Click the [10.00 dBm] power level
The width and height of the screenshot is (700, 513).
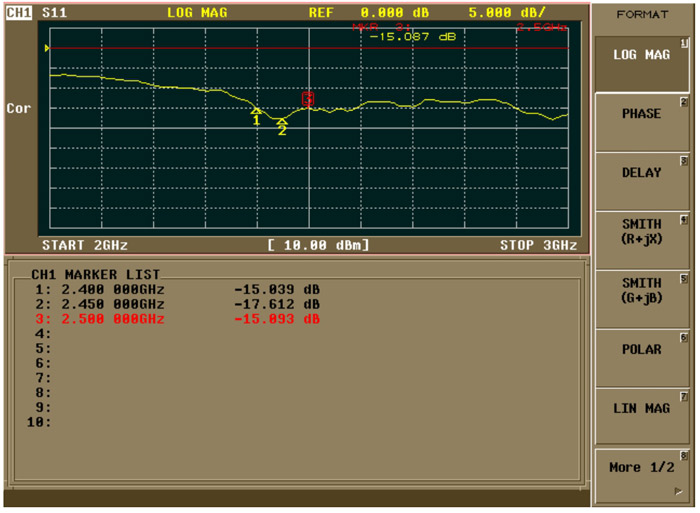pos(318,245)
